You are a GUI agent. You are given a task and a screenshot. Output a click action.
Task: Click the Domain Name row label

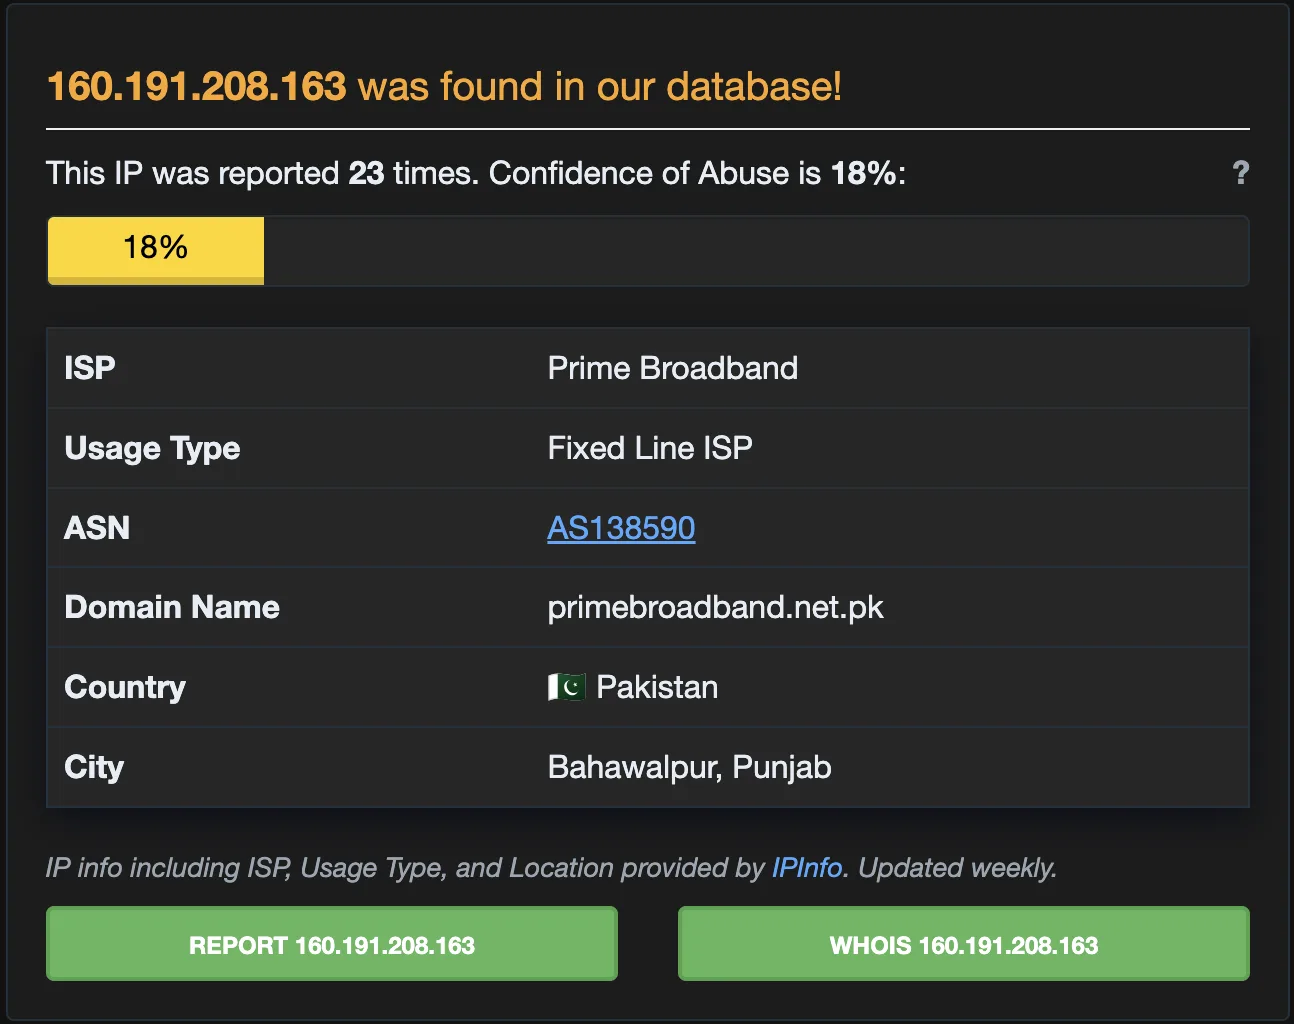(172, 607)
